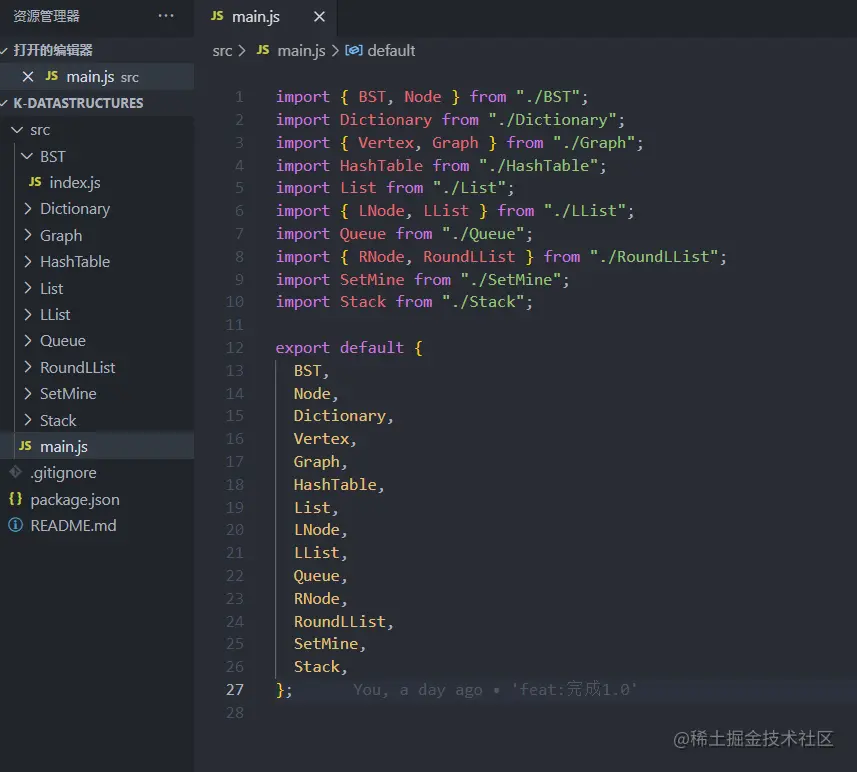Click the git blame annotation on line 27
The height and width of the screenshot is (772, 857).
[495, 689]
